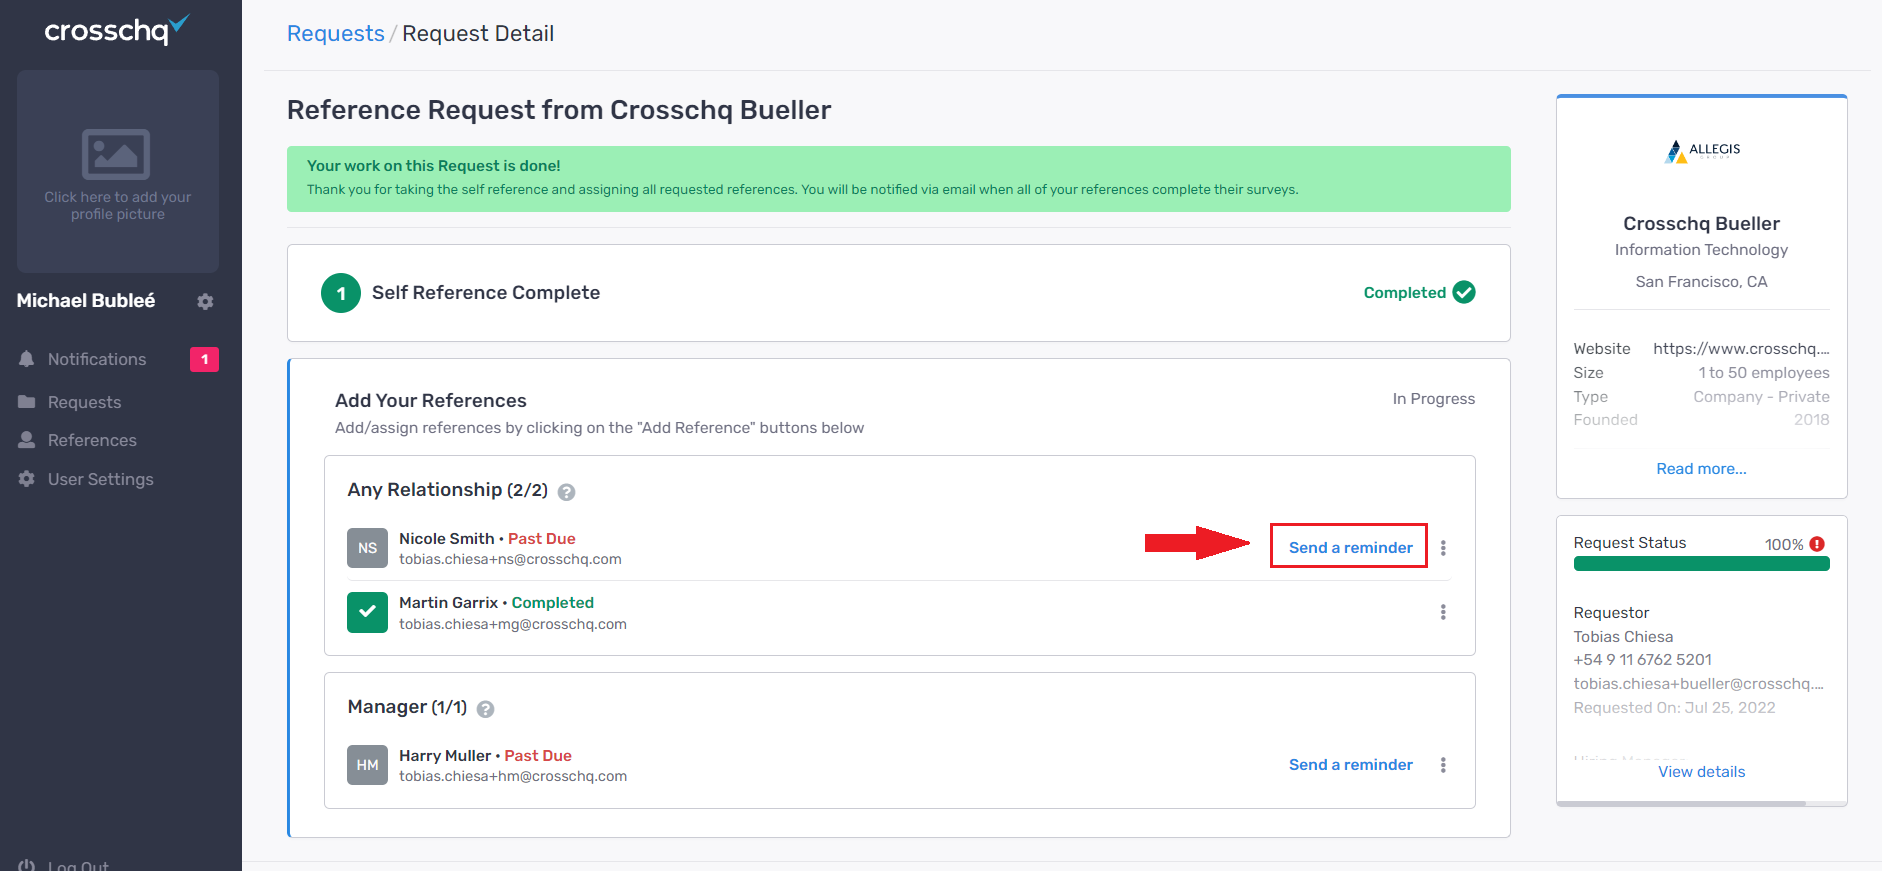1882x872 pixels.
Task: Click the Allegis company logo
Action: click(x=1701, y=151)
